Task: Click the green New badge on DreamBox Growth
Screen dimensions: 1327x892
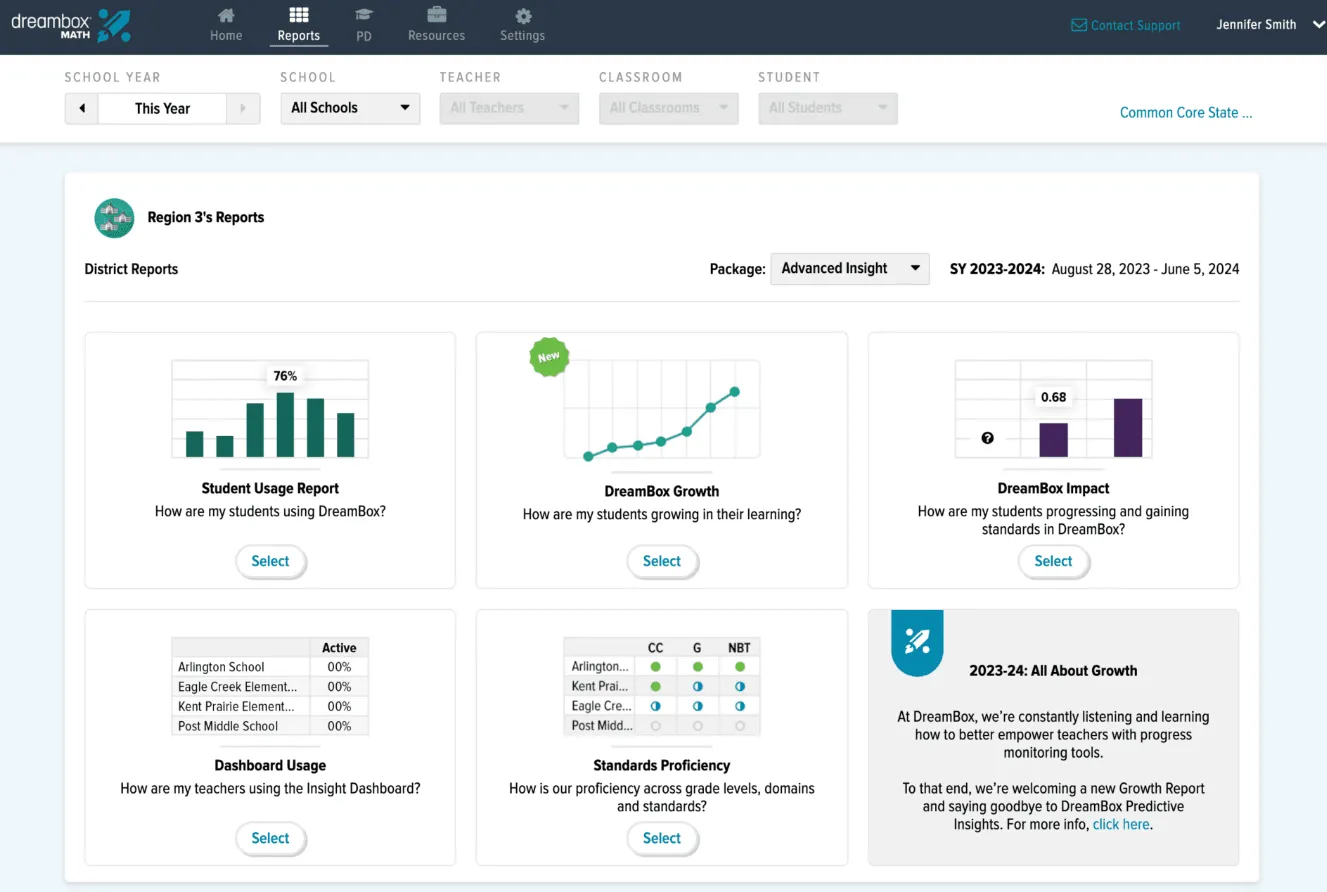Action: (549, 357)
